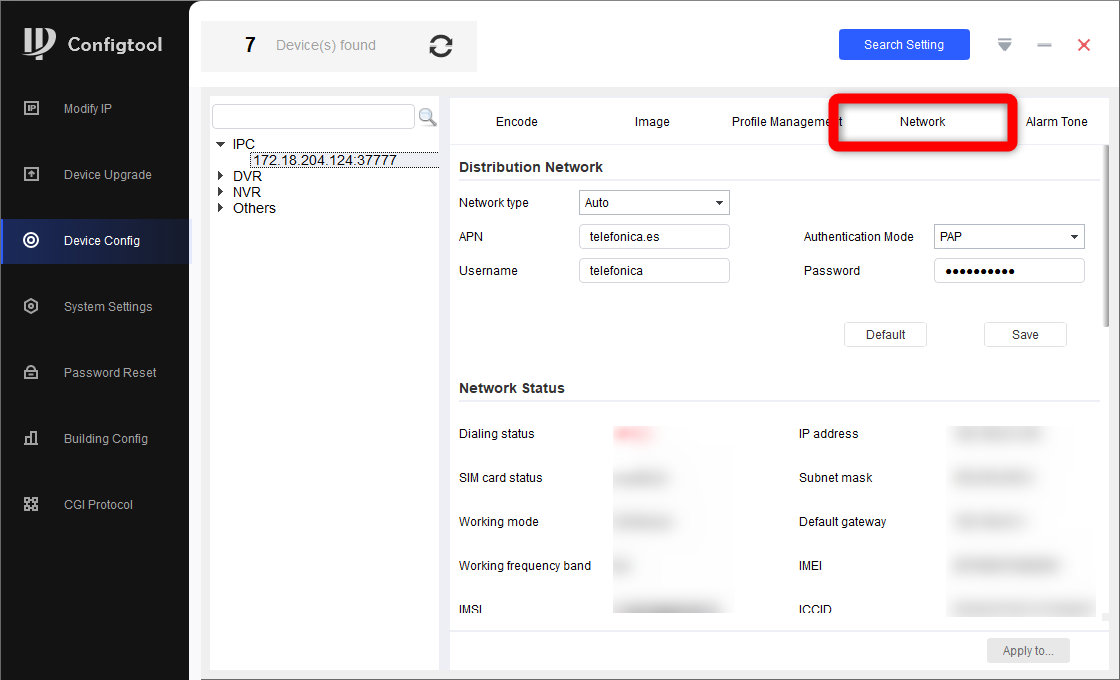Click the Device Config target icon
The height and width of the screenshot is (680, 1120).
pos(31,240)
